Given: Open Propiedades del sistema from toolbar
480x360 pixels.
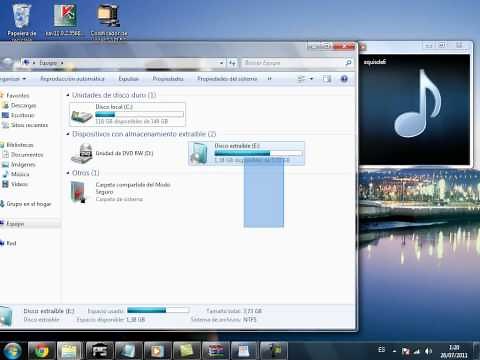Looking at the screenshot, I should coord(227,79).
